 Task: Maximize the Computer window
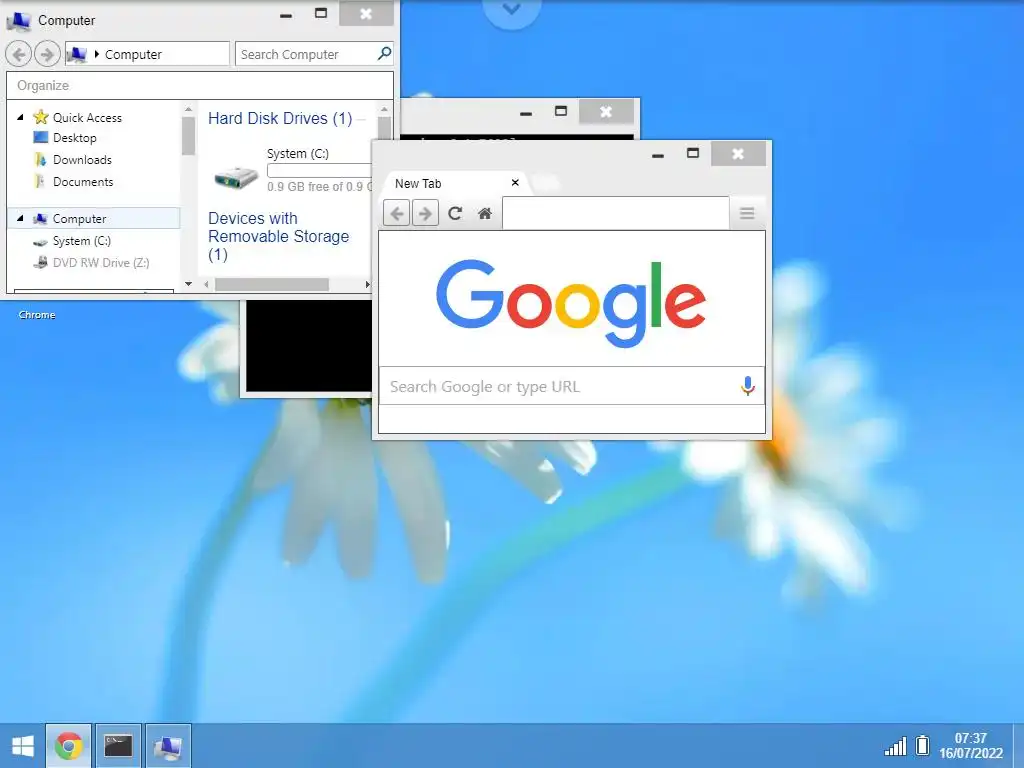[x=321, y=13]
